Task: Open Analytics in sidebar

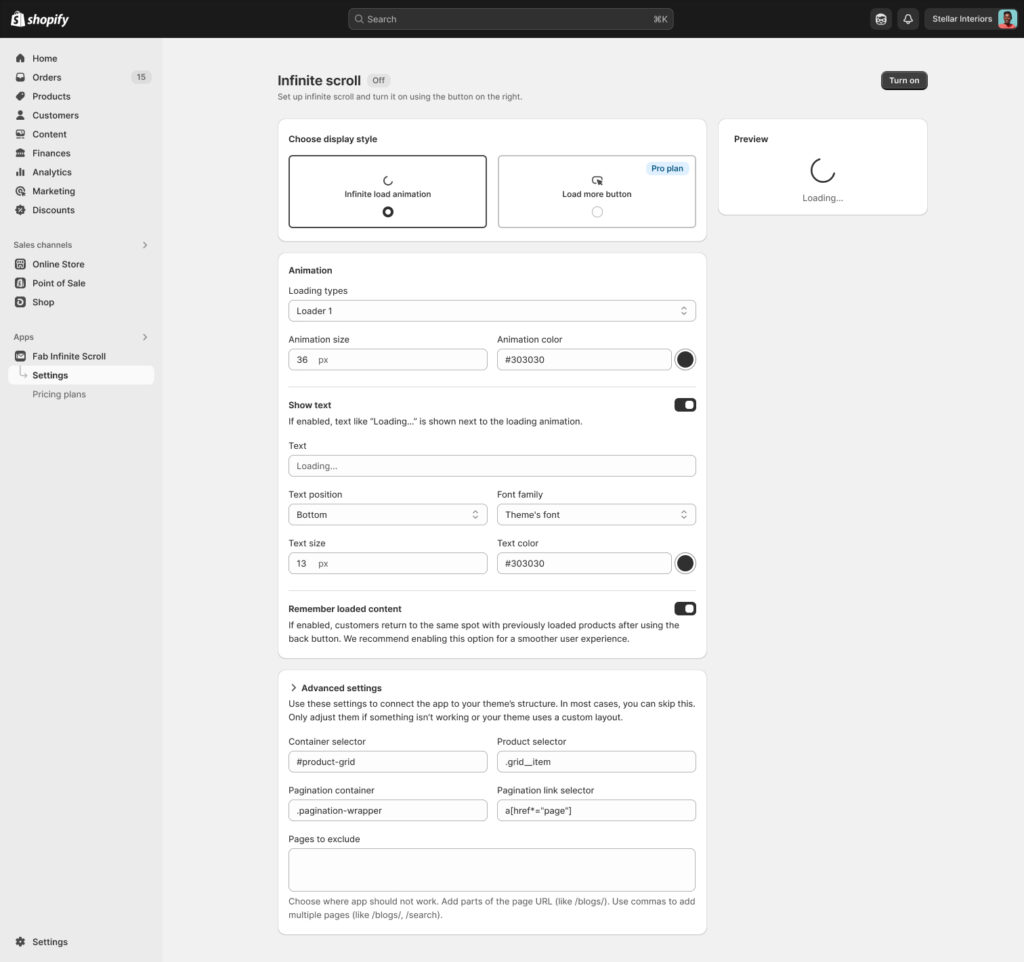Action: pos(81,172)
